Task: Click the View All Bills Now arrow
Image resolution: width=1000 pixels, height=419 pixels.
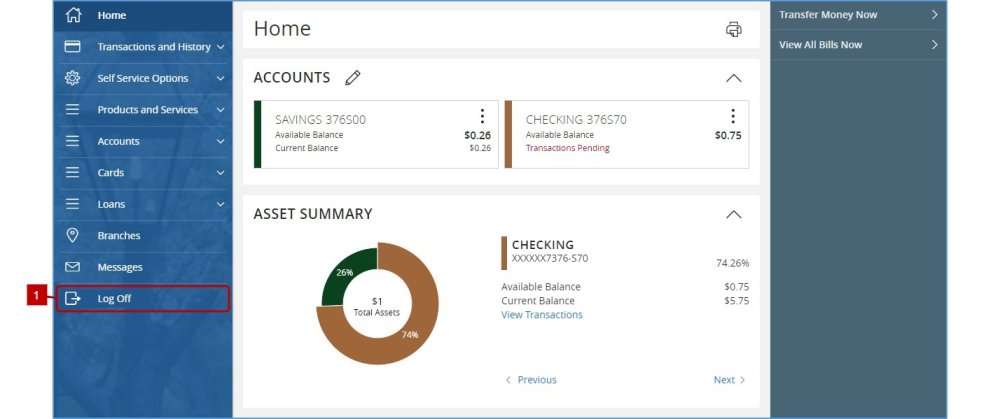Action: tap(934, 45)
